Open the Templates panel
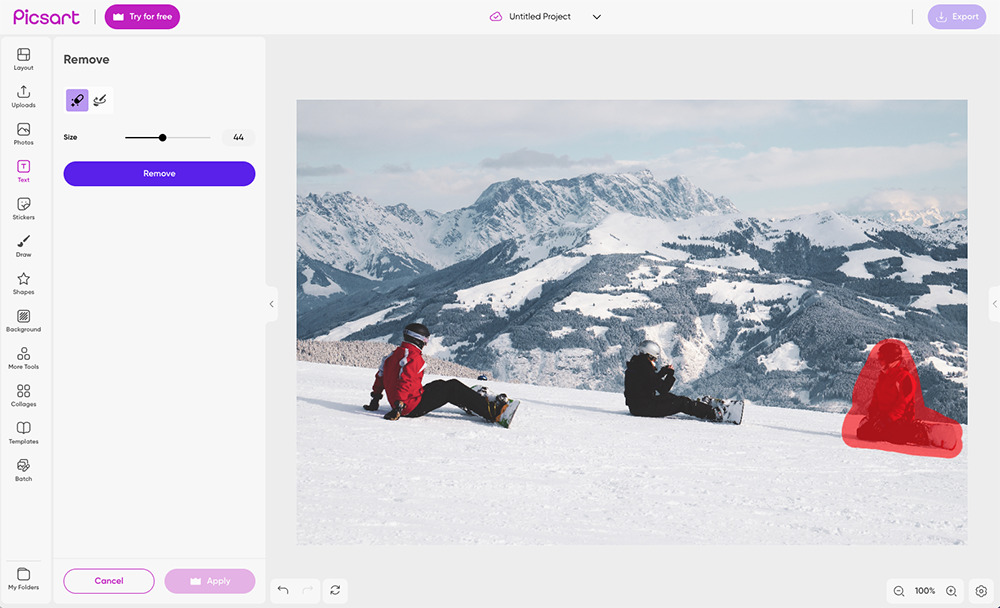The image size is (1000, 608). 23,432
